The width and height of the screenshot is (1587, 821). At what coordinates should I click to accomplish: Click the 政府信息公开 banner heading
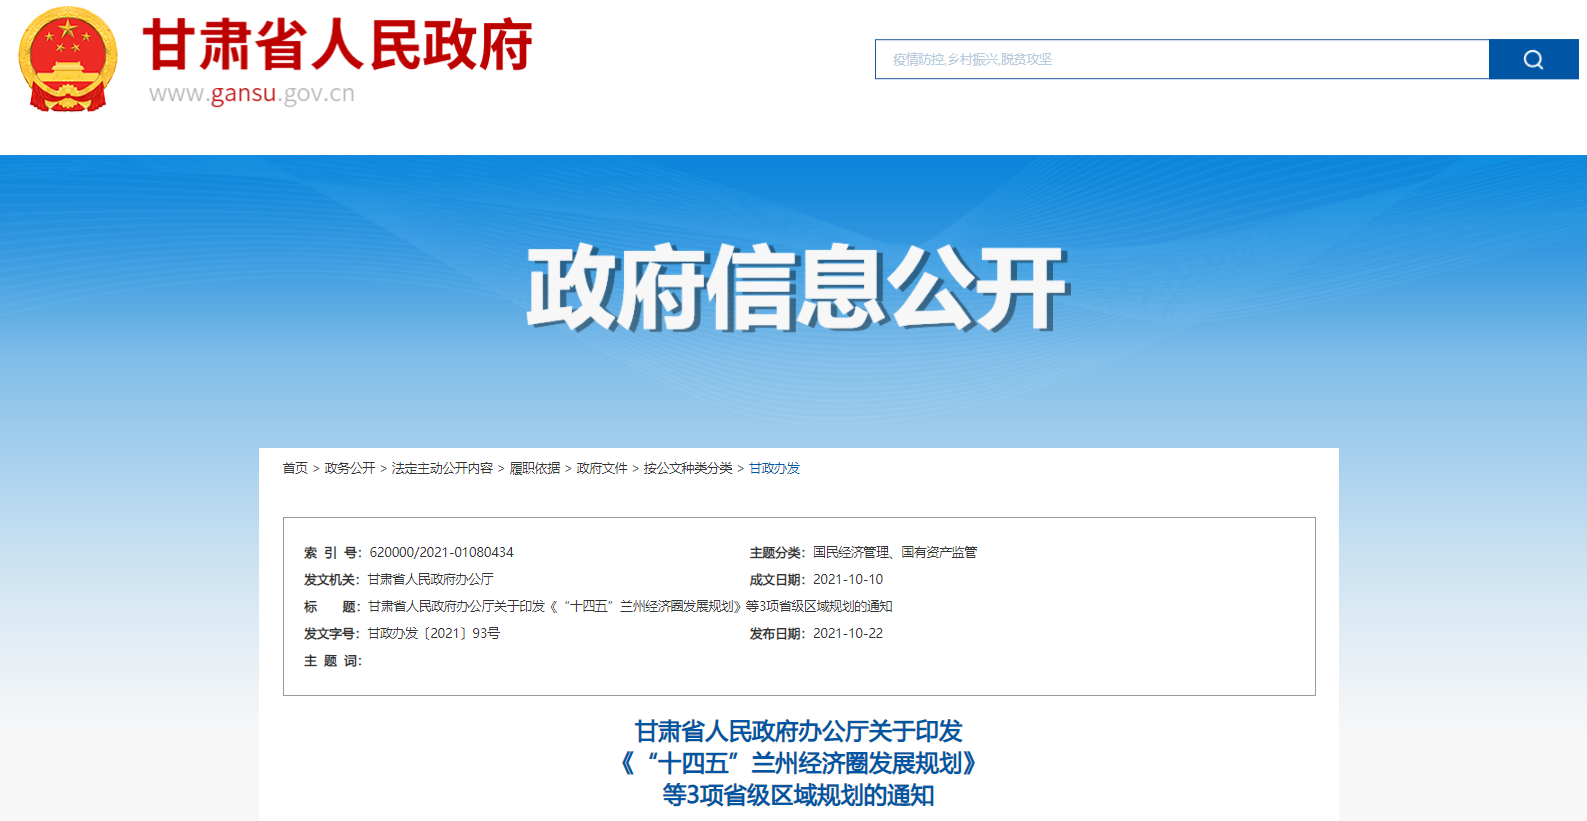[797, 288]
